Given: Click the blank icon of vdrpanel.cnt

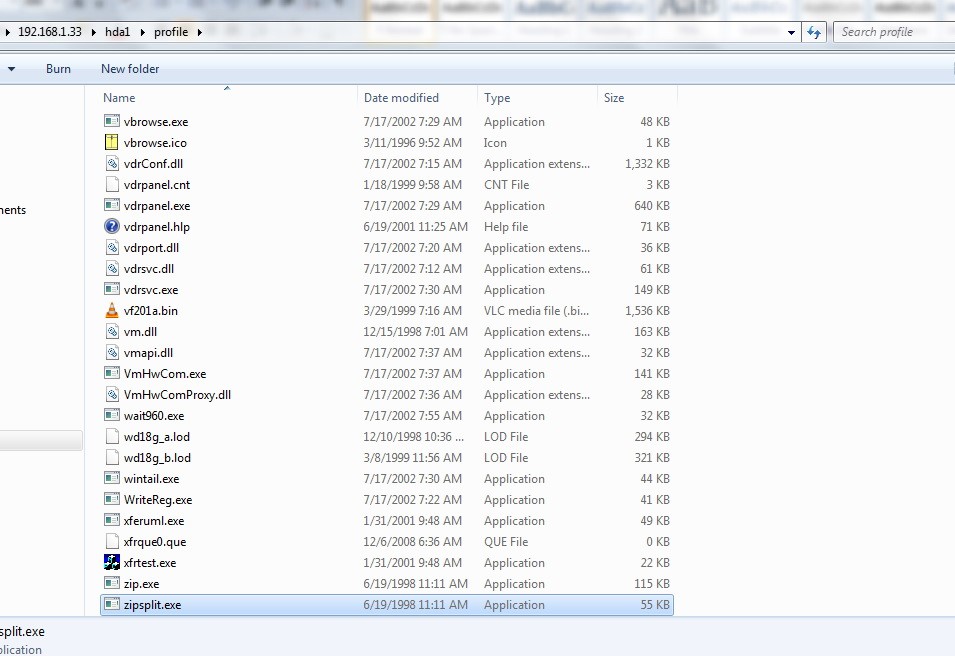Looking at the screenshot, I should coord(111,185).
